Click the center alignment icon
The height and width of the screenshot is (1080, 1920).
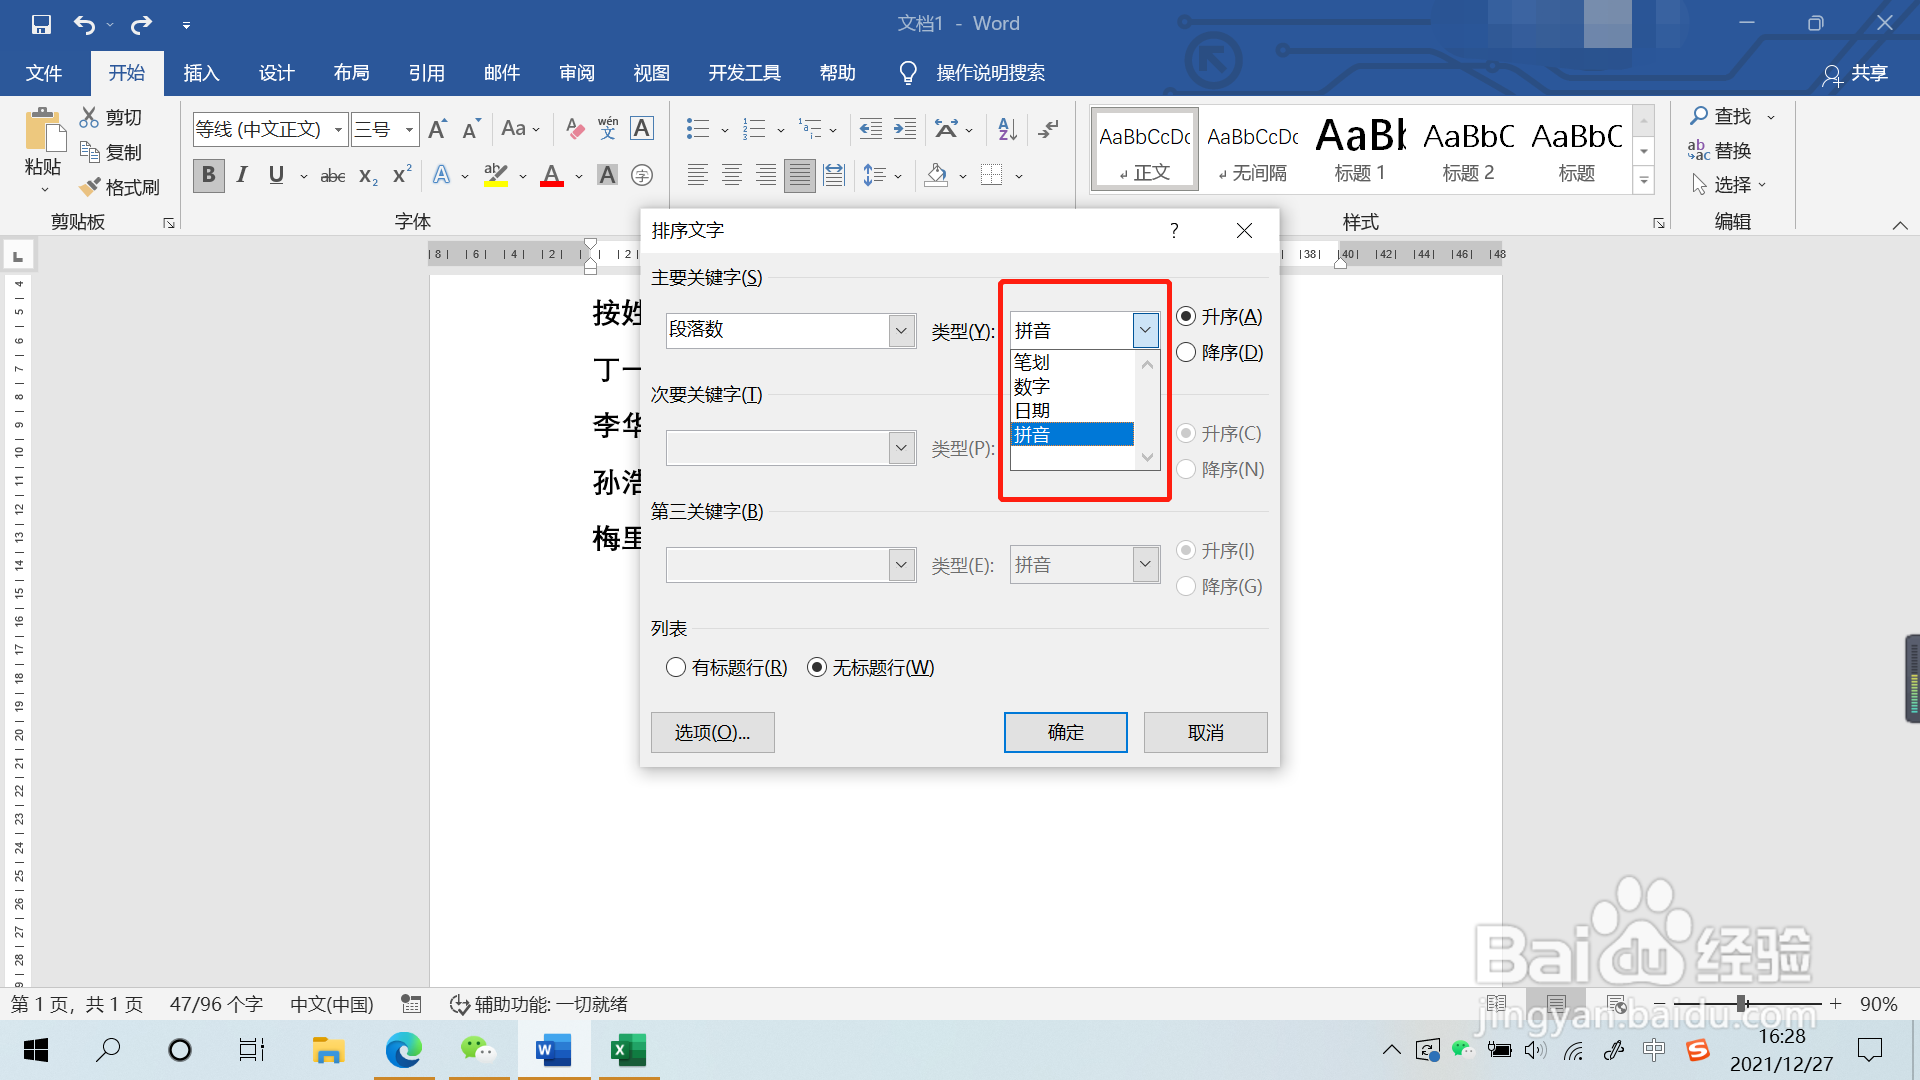click(732, 175)
